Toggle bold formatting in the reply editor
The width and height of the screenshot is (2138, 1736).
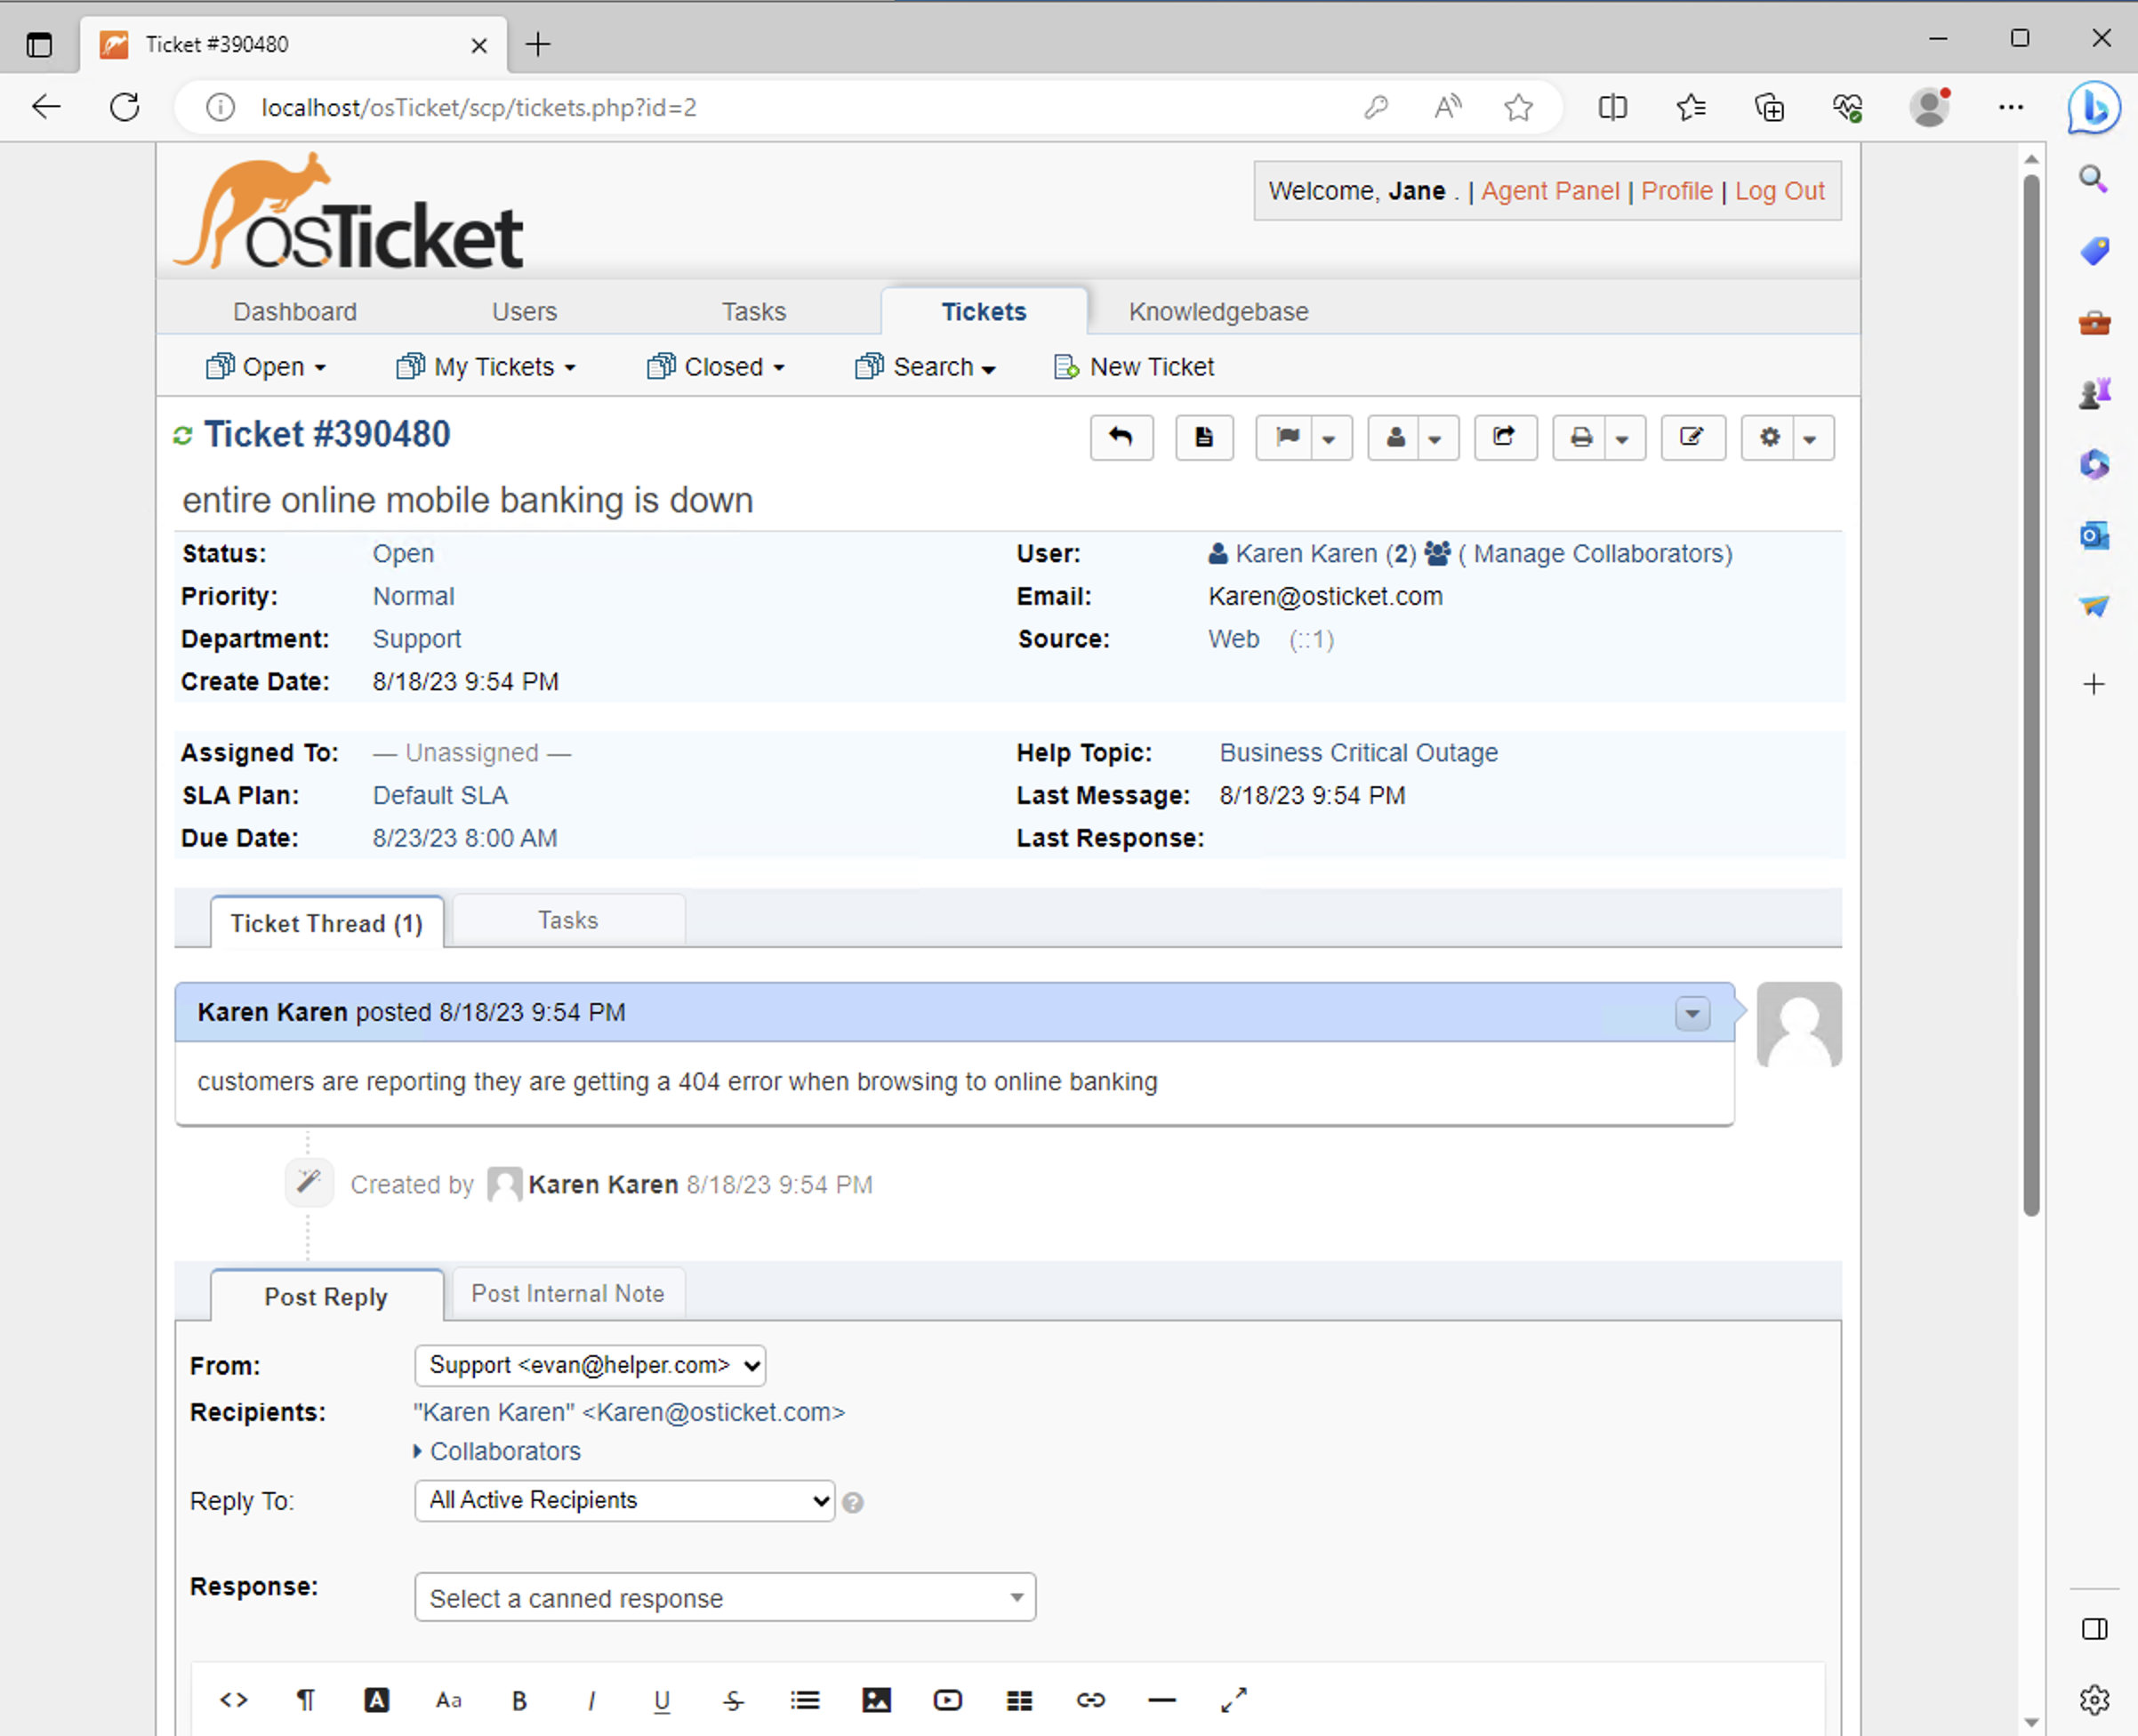click(x=519, y=1699)
